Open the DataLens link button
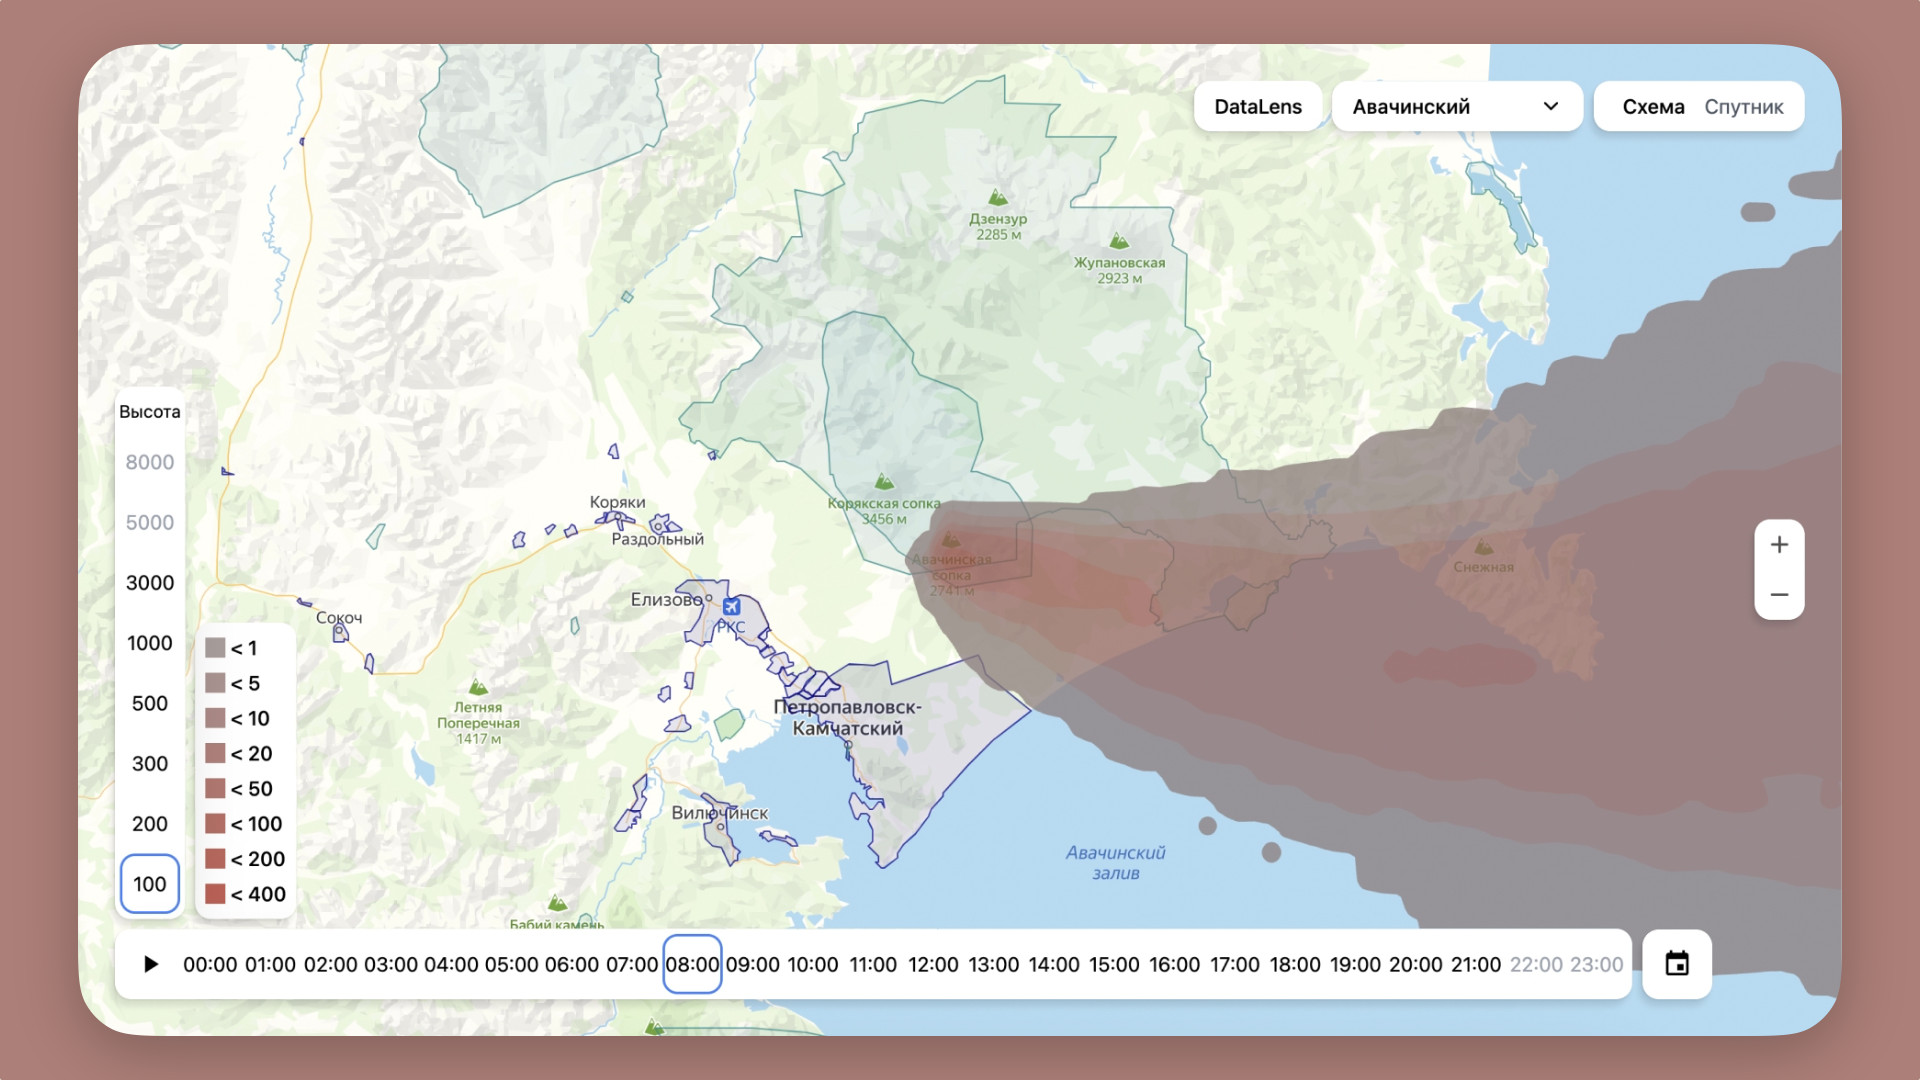This screenshot has height=1080, width=1920. 1257,107
